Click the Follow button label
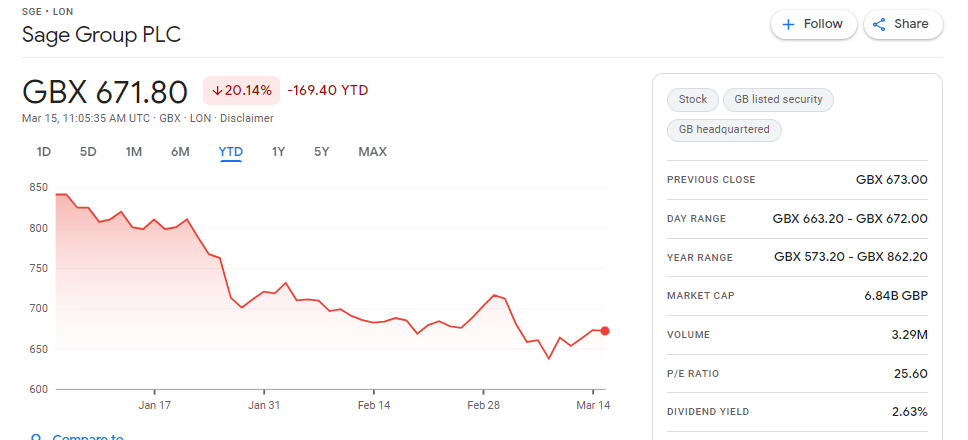Screen dimensions: 968x440 [x=823, y=24]
